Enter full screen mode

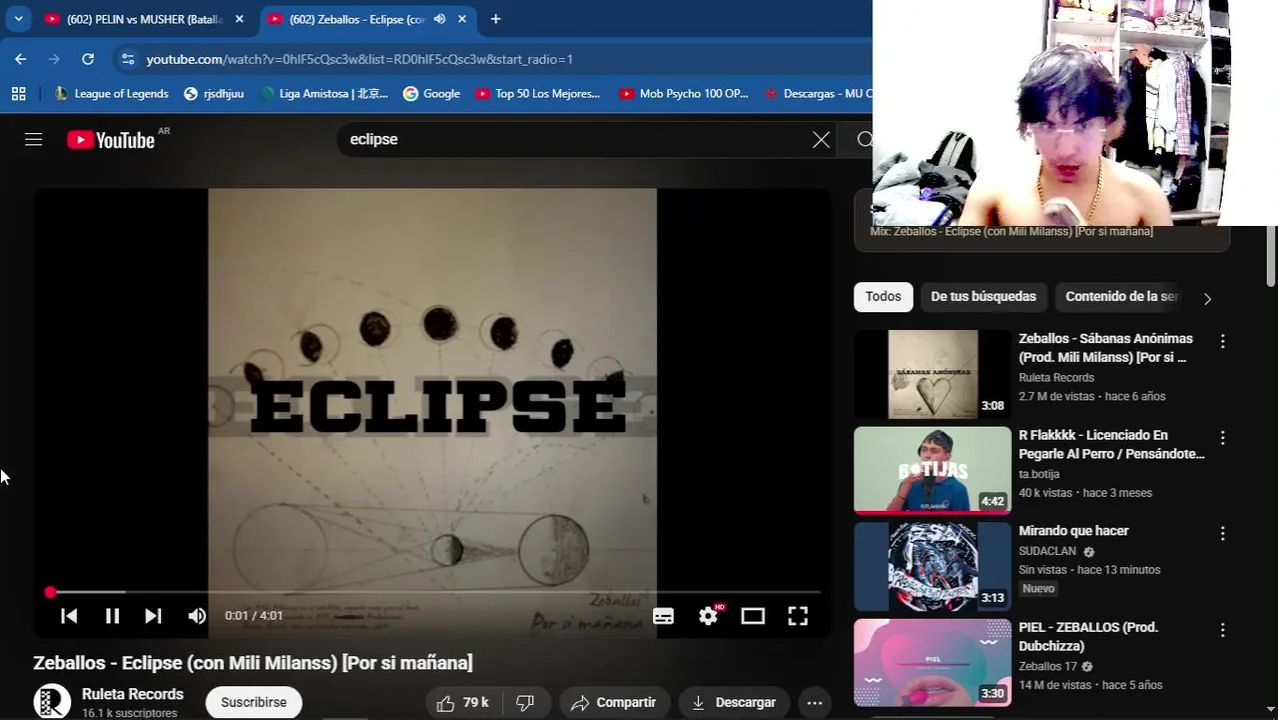(x=798, y=616)
